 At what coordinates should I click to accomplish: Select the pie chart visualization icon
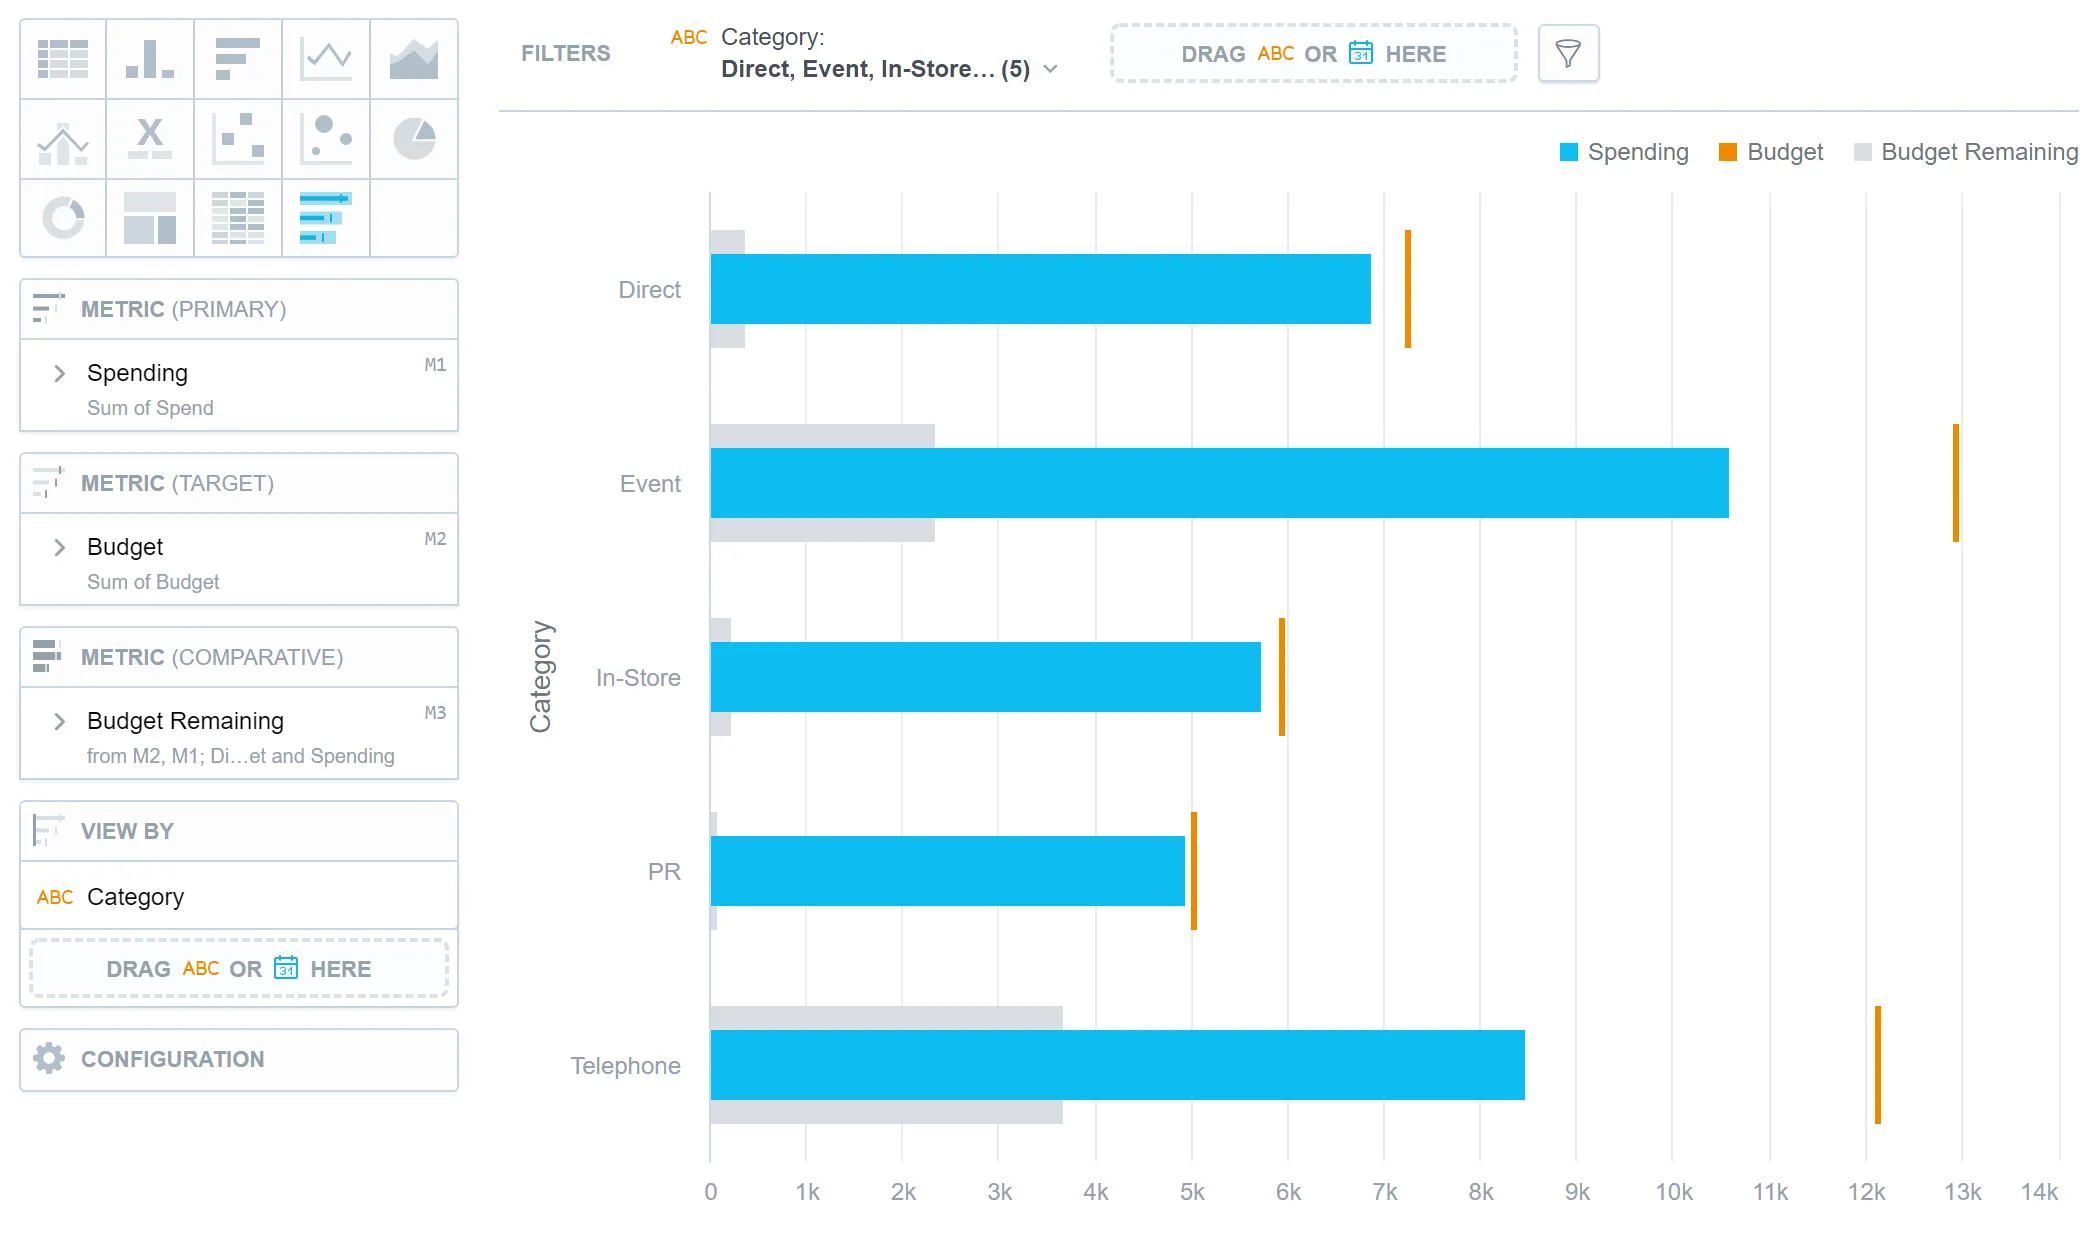(414, 139)
